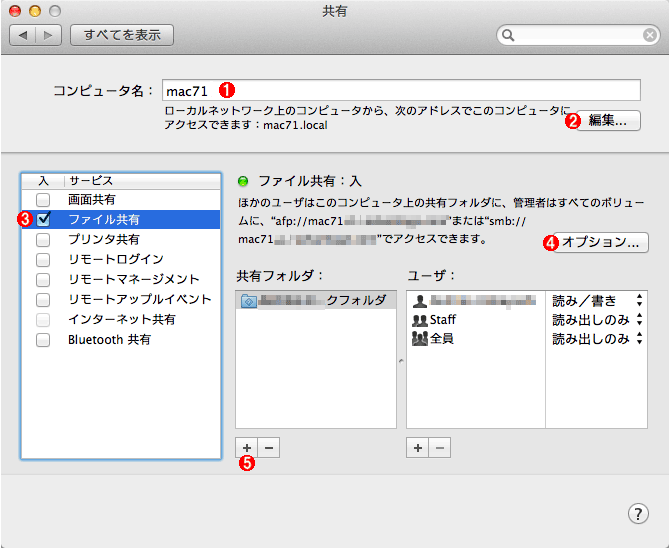Viewport: 669px width, 548px height.
Task: Select the blurred single user entry
Action: click(x=476, y=300)
